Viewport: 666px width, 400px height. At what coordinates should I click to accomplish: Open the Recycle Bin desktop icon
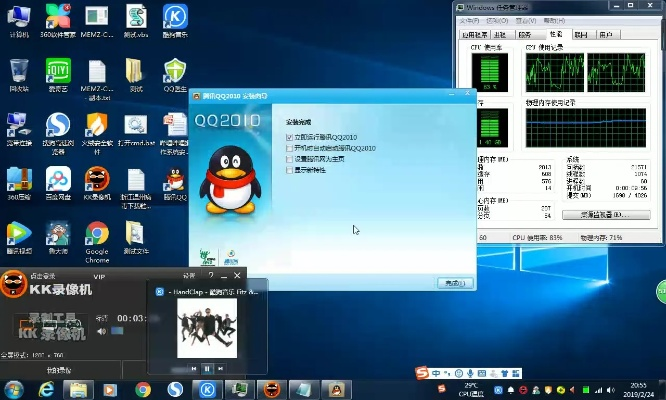pyautogui.click(x=19, y=70)
